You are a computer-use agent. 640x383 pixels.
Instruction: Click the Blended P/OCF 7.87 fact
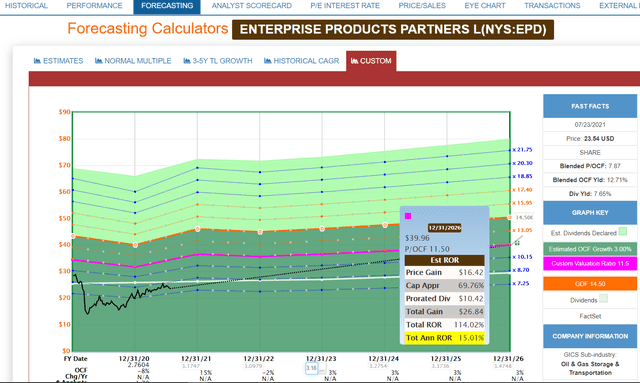590,166
